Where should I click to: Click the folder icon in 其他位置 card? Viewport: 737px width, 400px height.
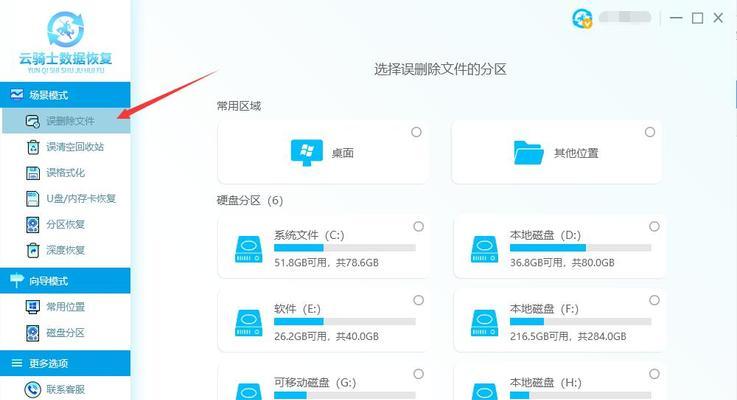(529, 153)
